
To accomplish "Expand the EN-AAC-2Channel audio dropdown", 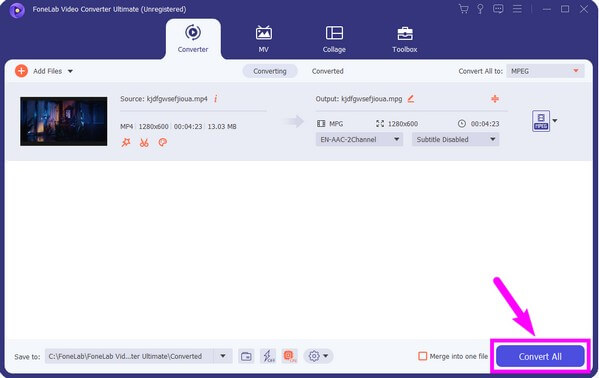I will click(359, 140).
